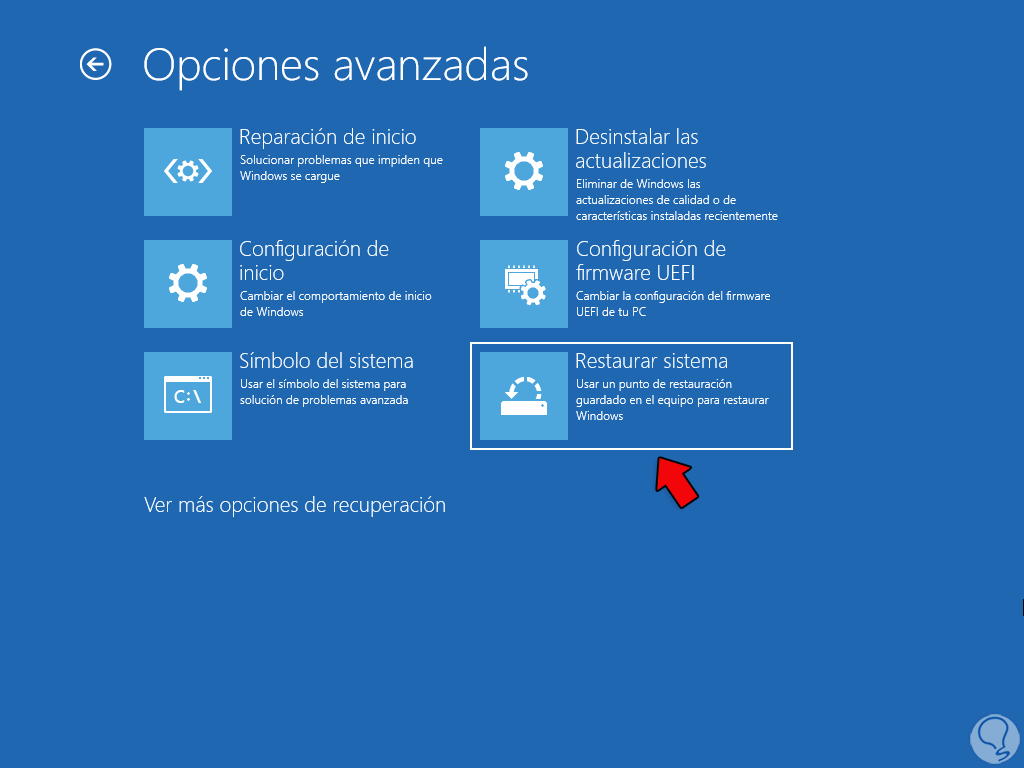Viewport: 1024px width, 768px height.
Task: Click the "Eliminar de Windows las actualizaciones" description
Action: (677, 200)
